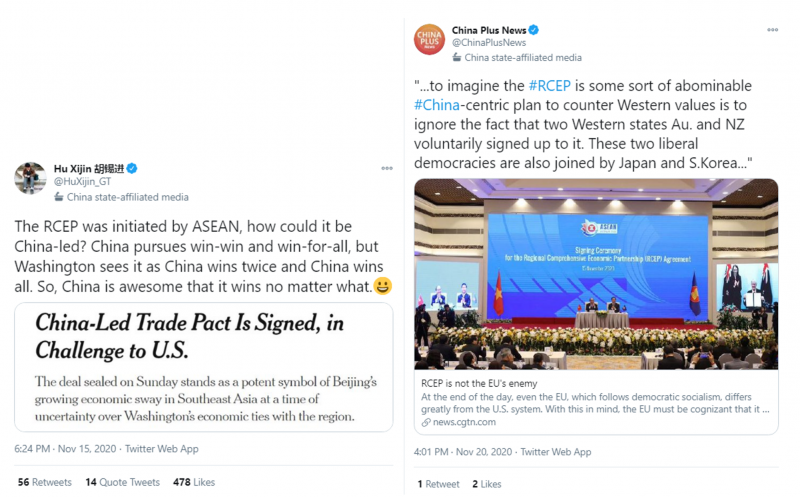This screenshot has width=800, height=497.
Task: Click state-affiliated media flag icon under @HuXijin_GT
Action: pyautogui.click(x=59, y=197)
